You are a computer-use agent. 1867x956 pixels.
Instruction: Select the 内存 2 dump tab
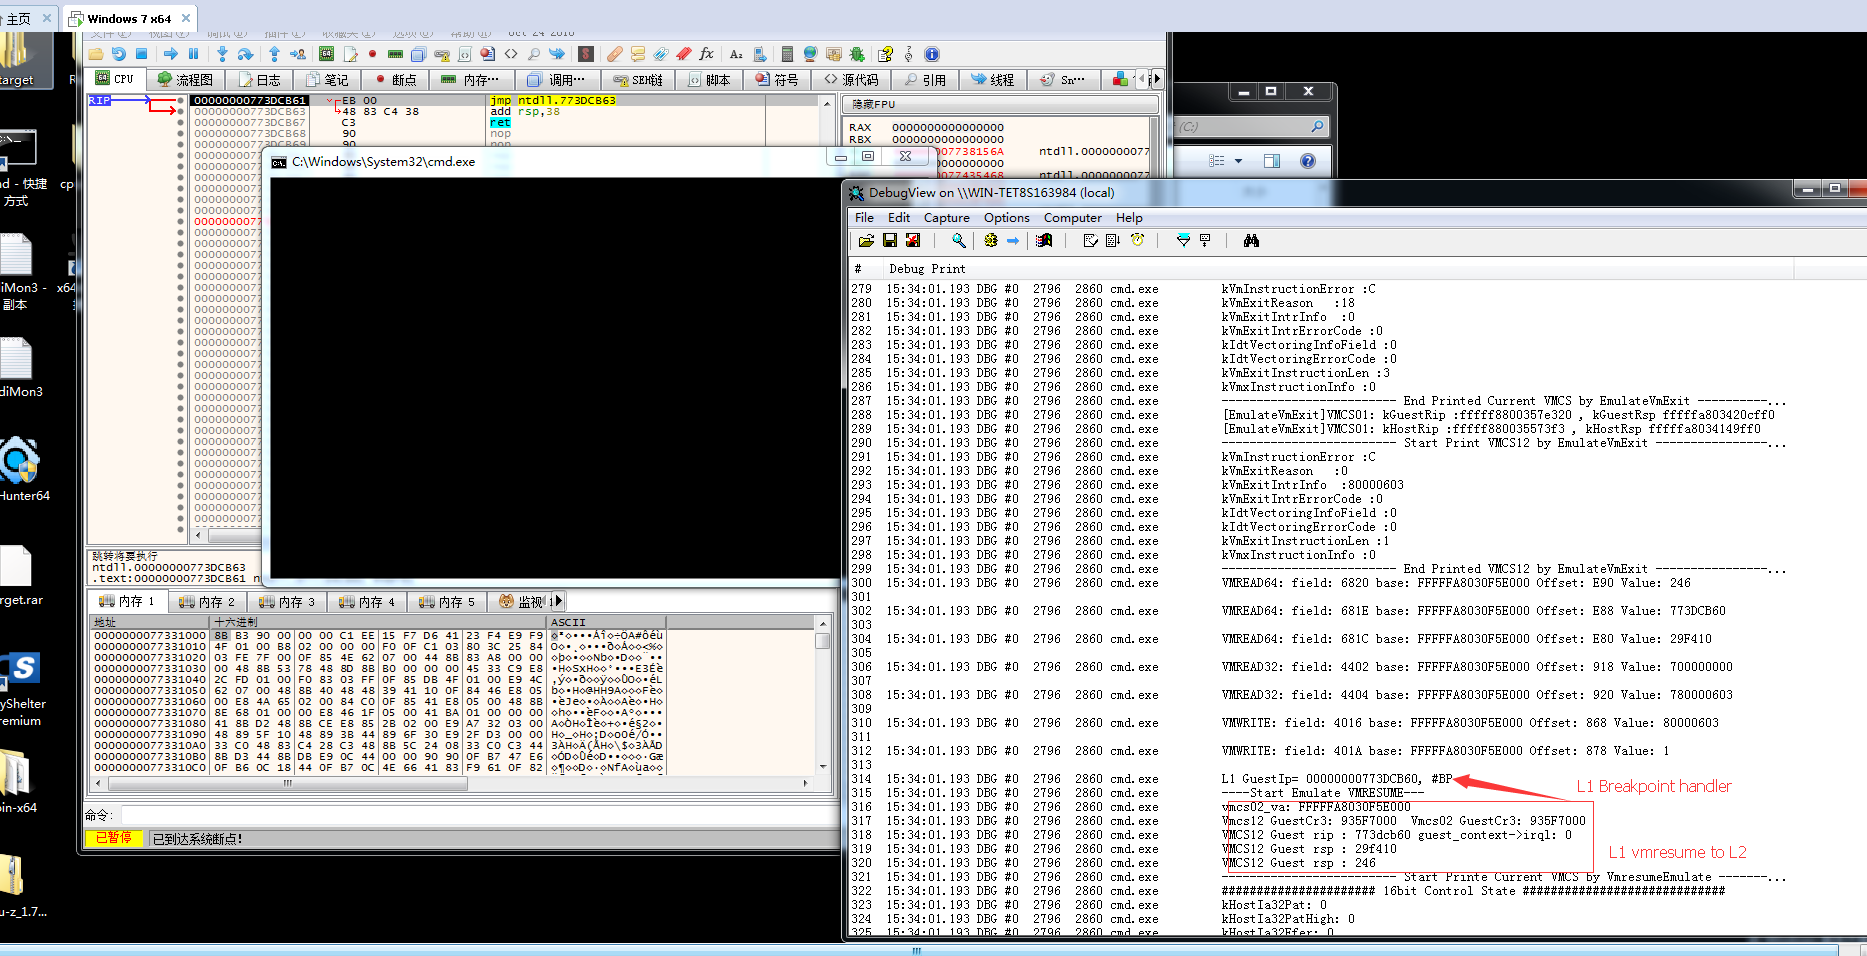click(207, 602)
